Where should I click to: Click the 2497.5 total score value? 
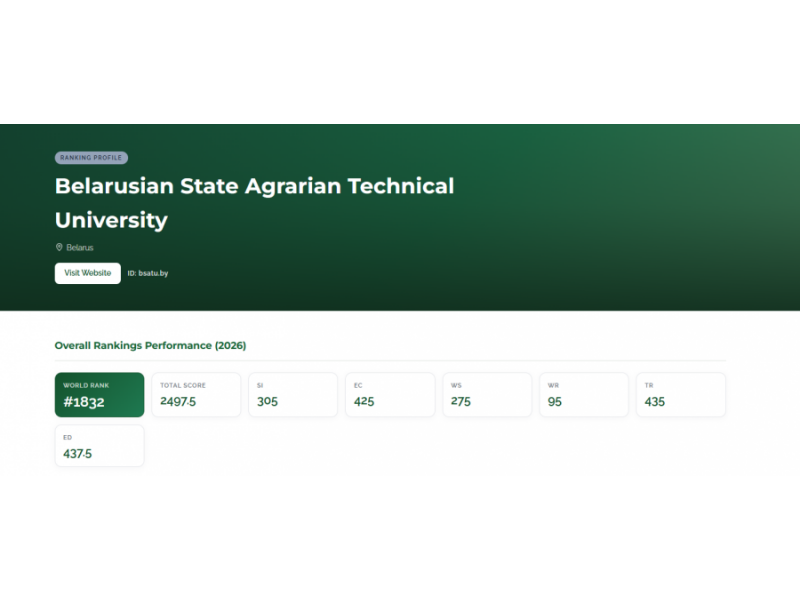(x=178, y=402)
